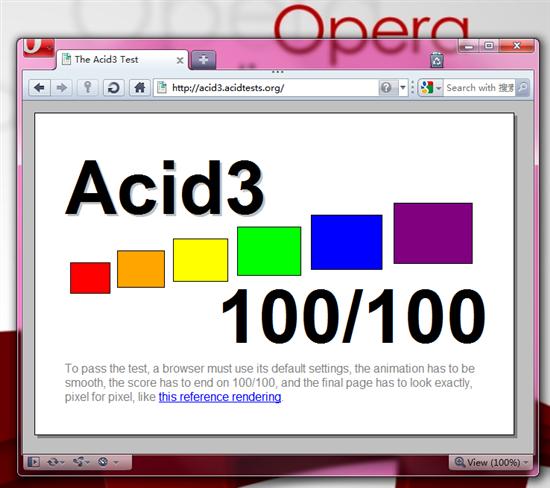The width and height of the screenshot is (550, 488).
Task: Go back using the Back arrow
Action: pos(40,88)
